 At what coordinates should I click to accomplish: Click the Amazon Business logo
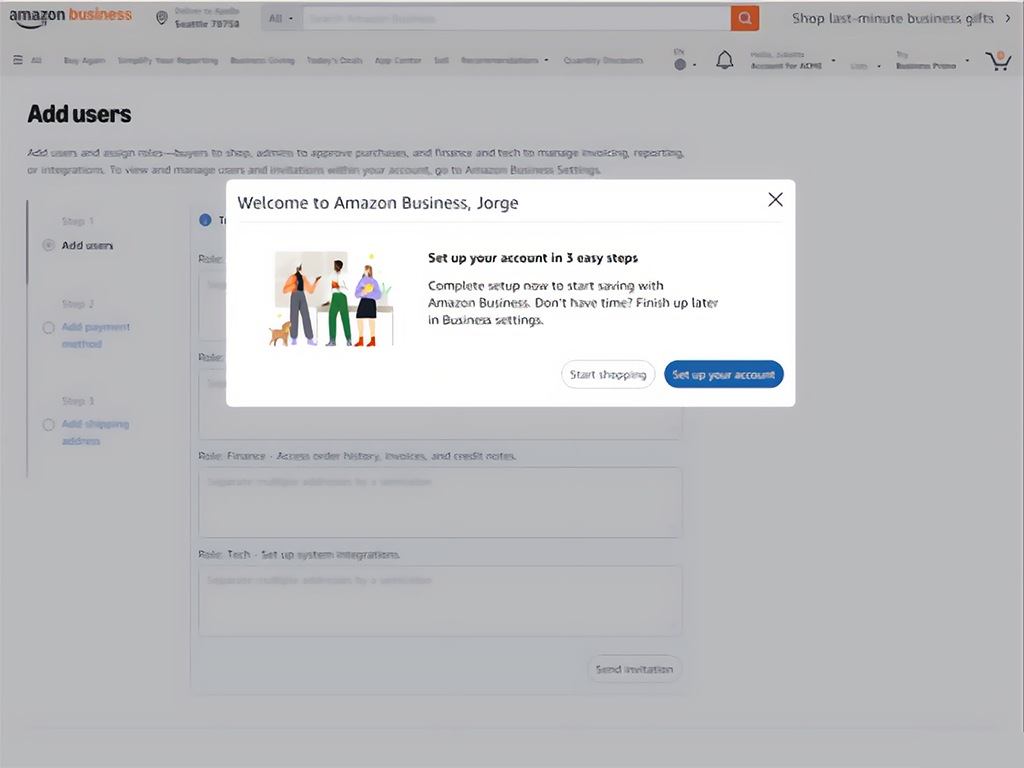[x=70, y=17]
